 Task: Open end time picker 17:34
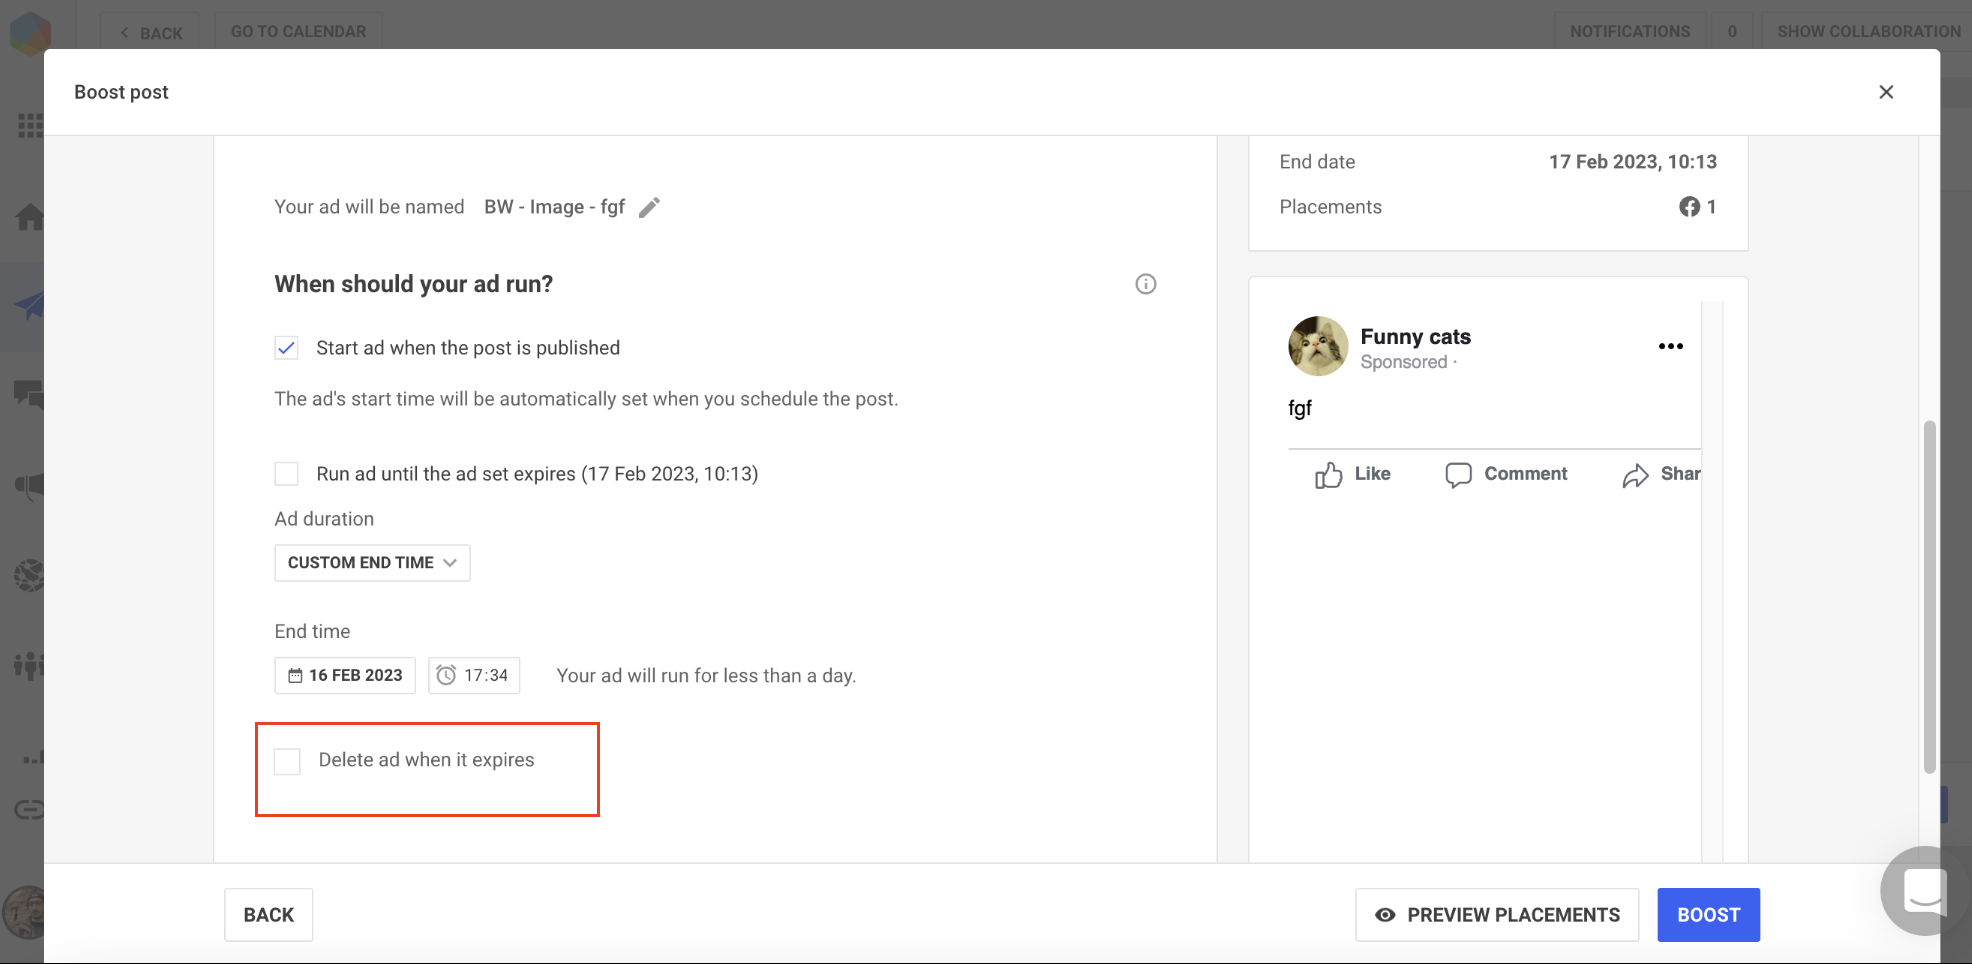[474, 676]
